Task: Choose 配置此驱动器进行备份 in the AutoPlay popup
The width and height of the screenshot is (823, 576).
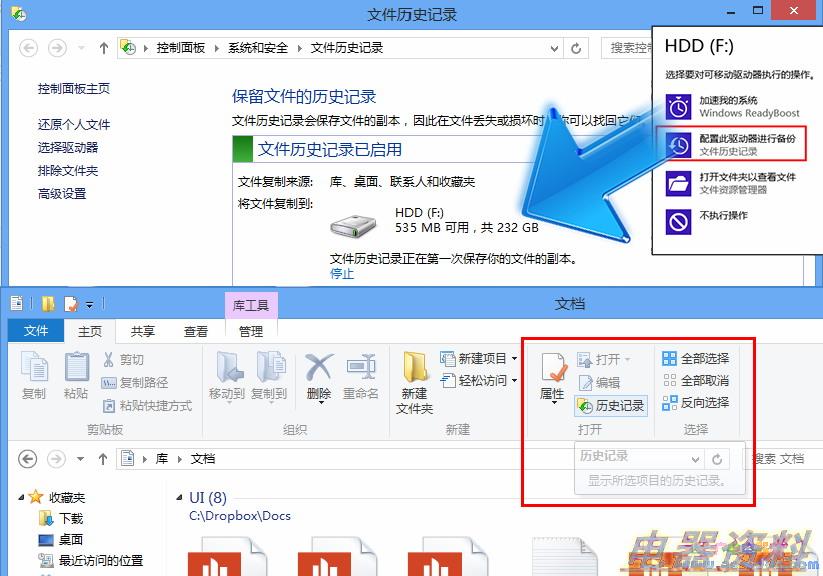Action: (735, 145)
